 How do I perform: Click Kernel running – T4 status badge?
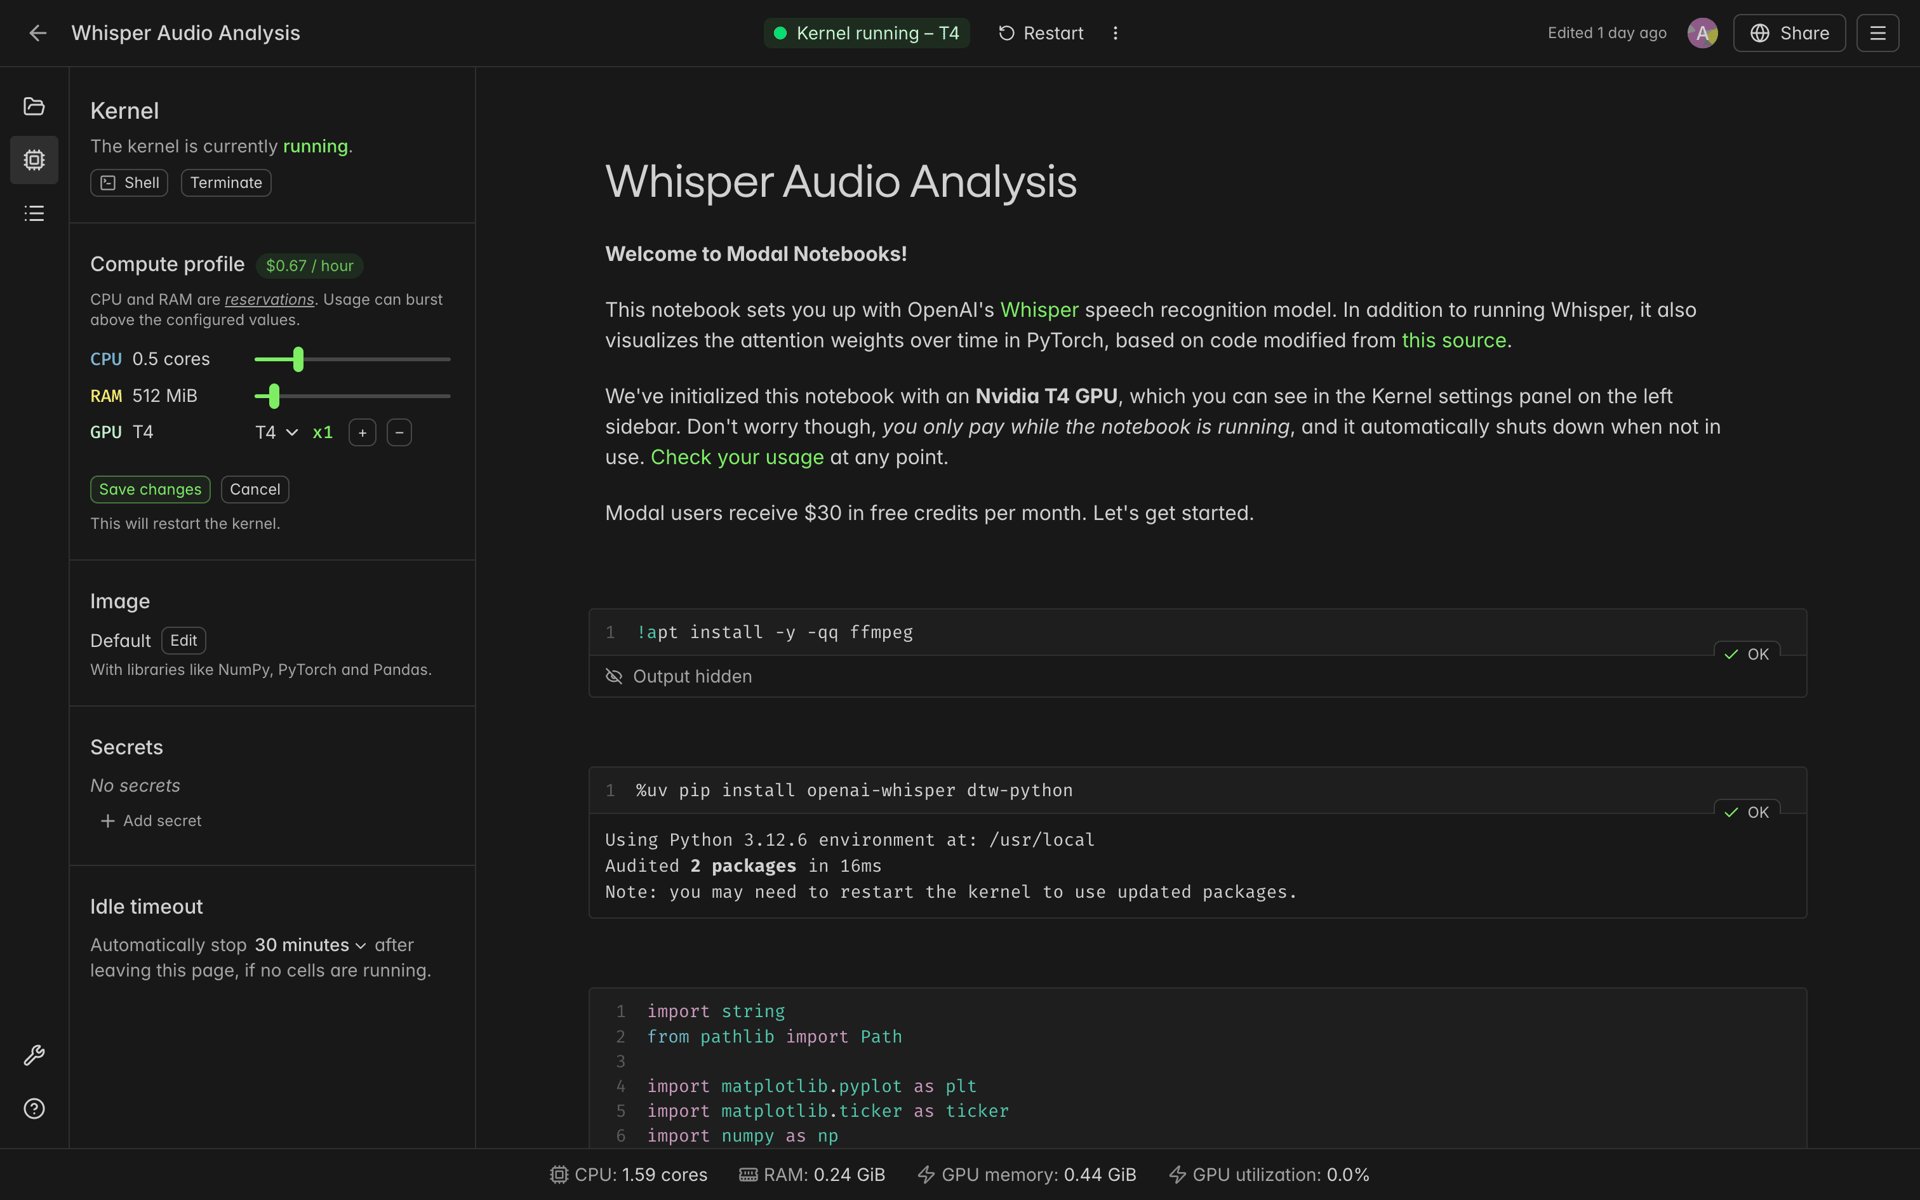(x=866, y=33)
